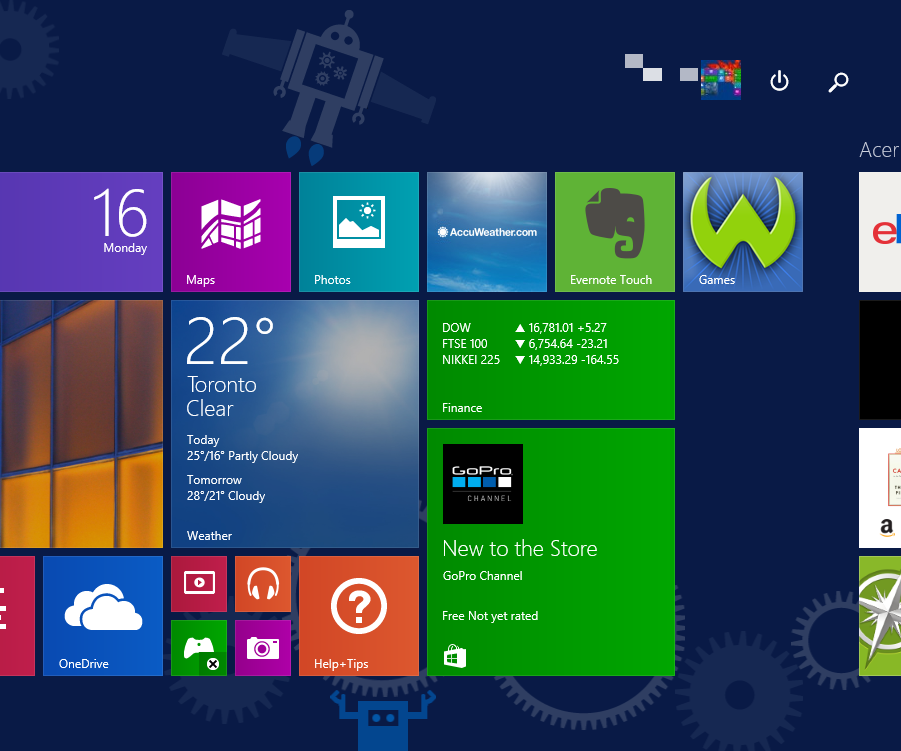Viewport: 901px width, 751px height.
Task: Click the 'Free Not yet rated' text
Action: [x=490, y=616]
